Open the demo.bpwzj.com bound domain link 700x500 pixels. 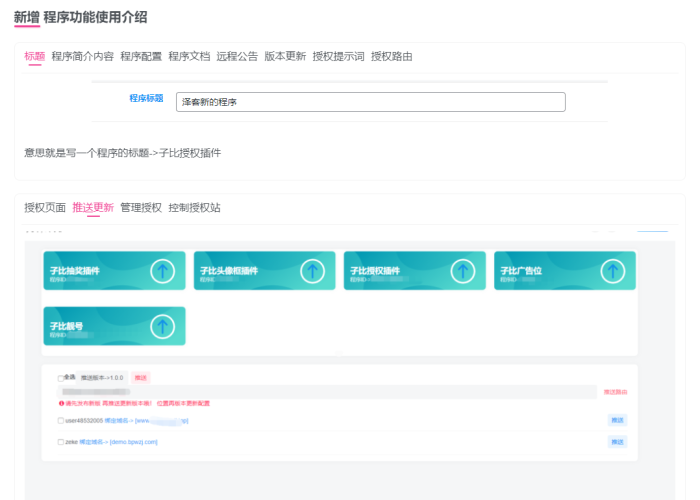tap(118, 442)
